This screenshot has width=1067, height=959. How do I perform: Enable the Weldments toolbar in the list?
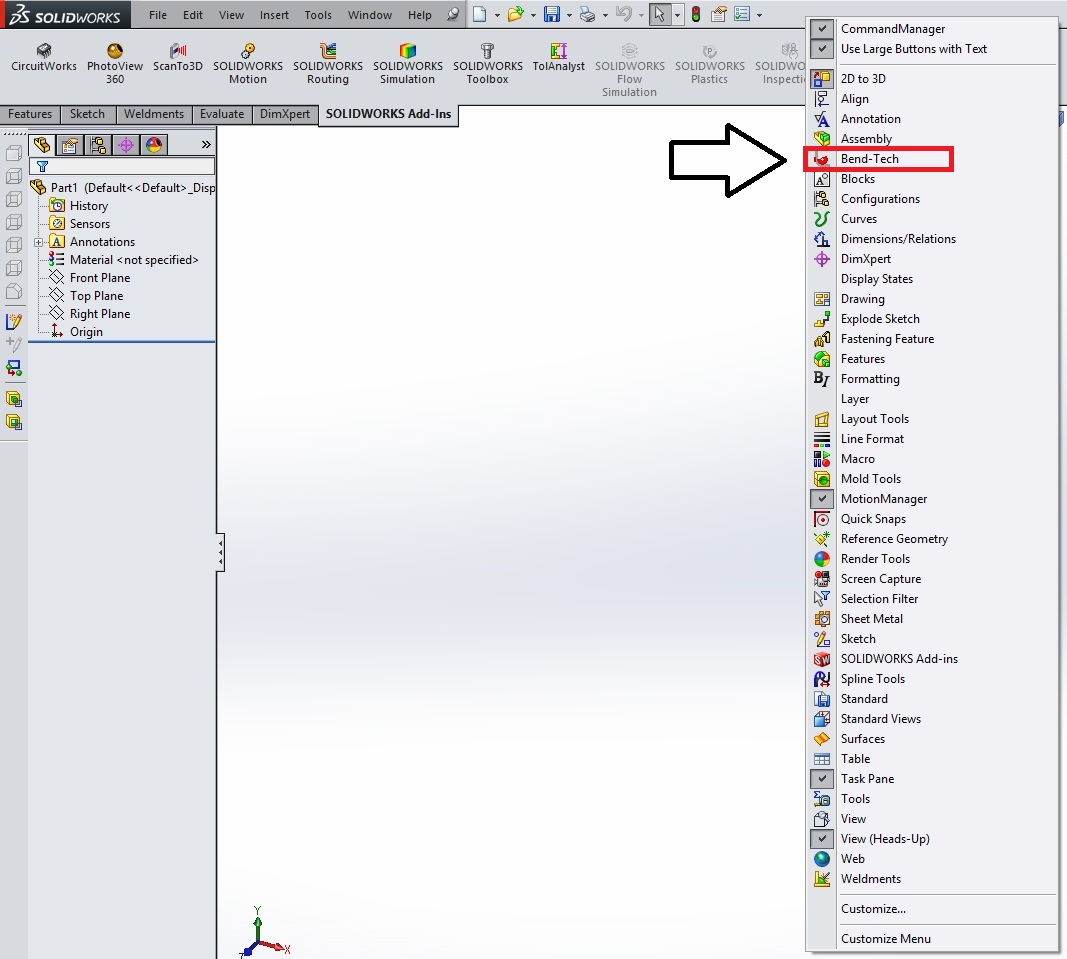[x=870, y=879]
